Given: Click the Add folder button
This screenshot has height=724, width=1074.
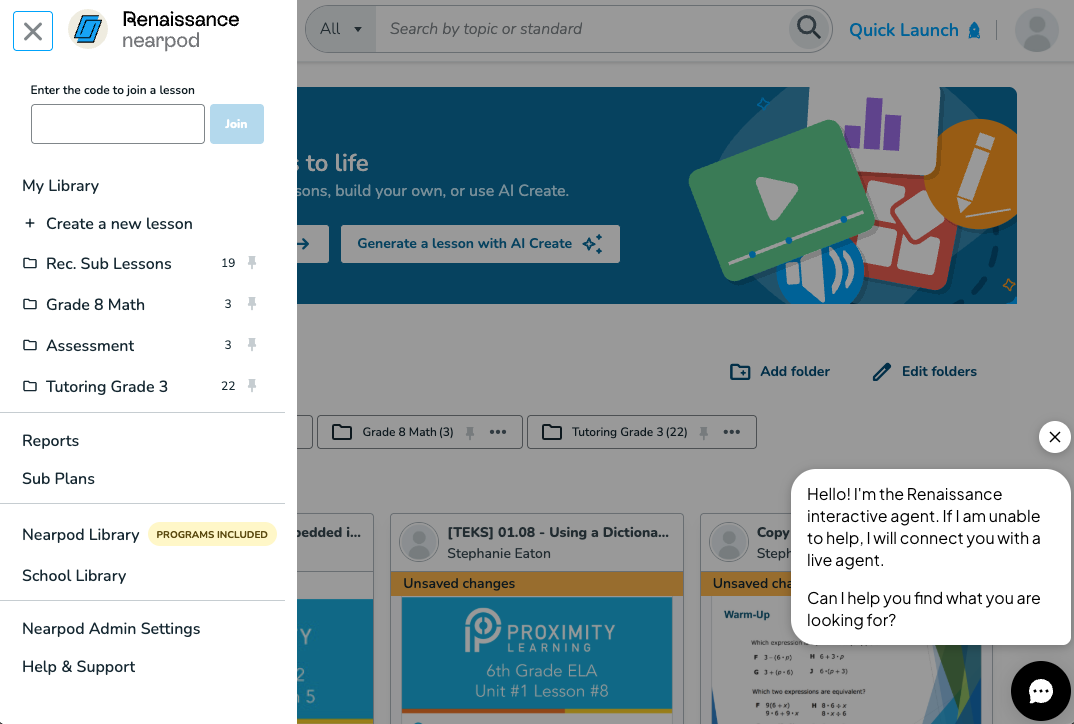Looking at the screenshot, I should (779, 372).
